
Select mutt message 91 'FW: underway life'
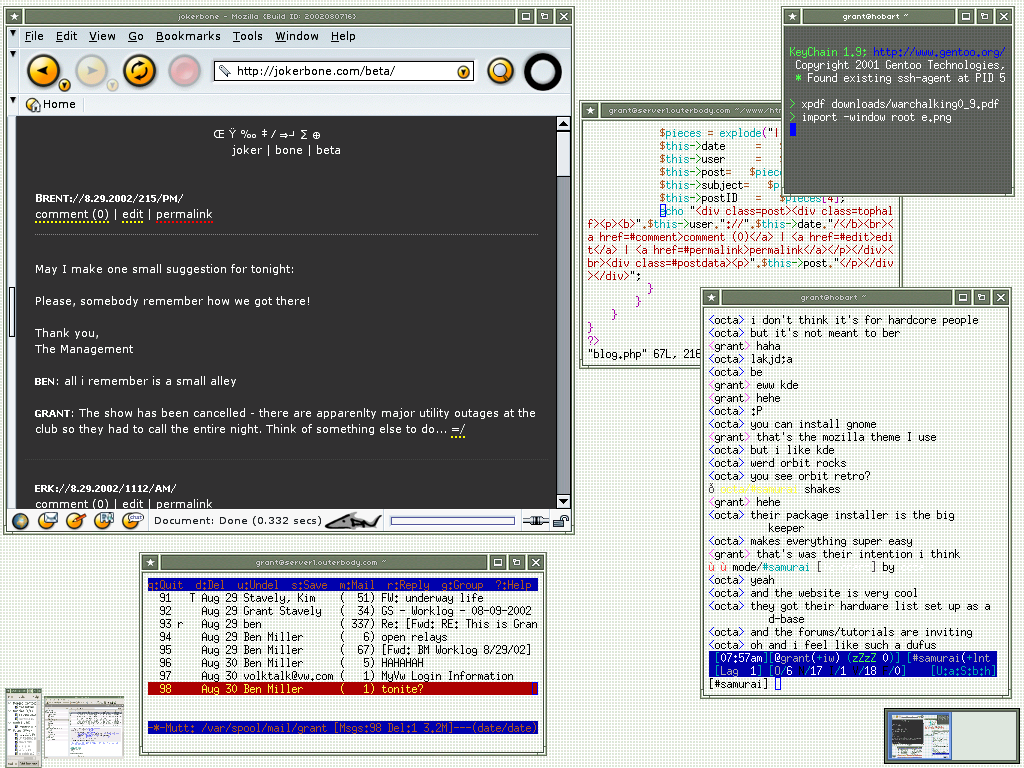(x=343, y=598)
